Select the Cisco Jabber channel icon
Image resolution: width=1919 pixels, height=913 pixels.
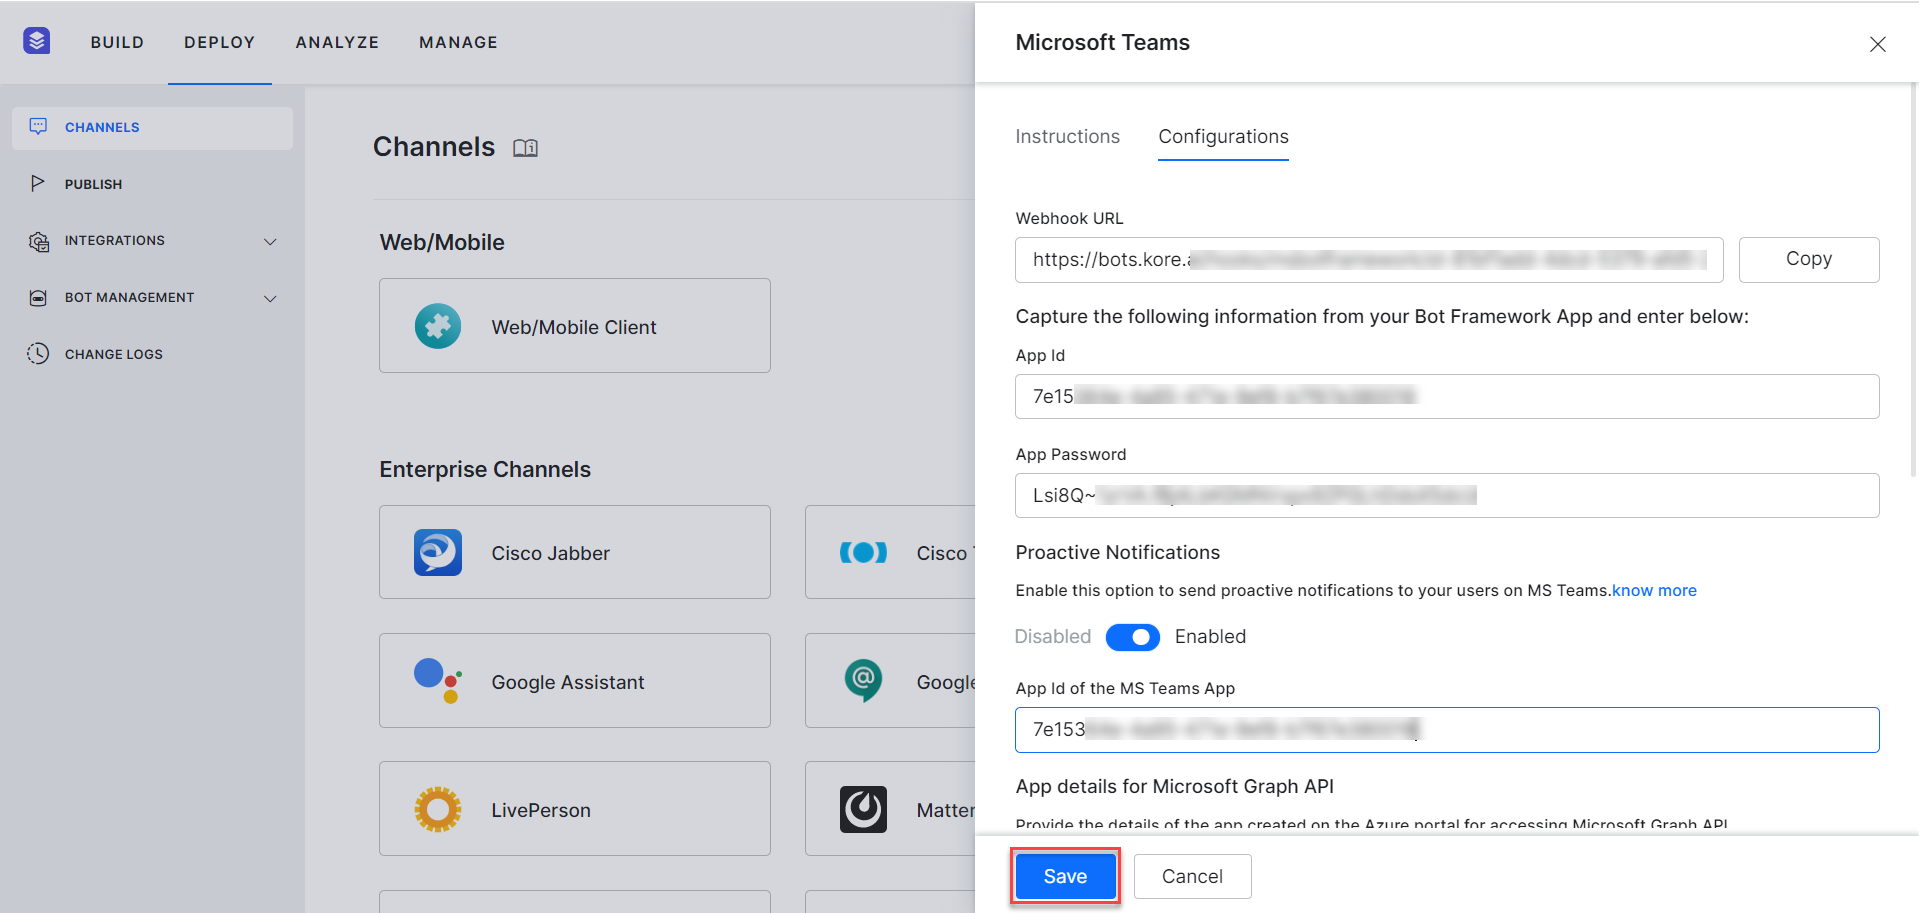tap(437, 552)
